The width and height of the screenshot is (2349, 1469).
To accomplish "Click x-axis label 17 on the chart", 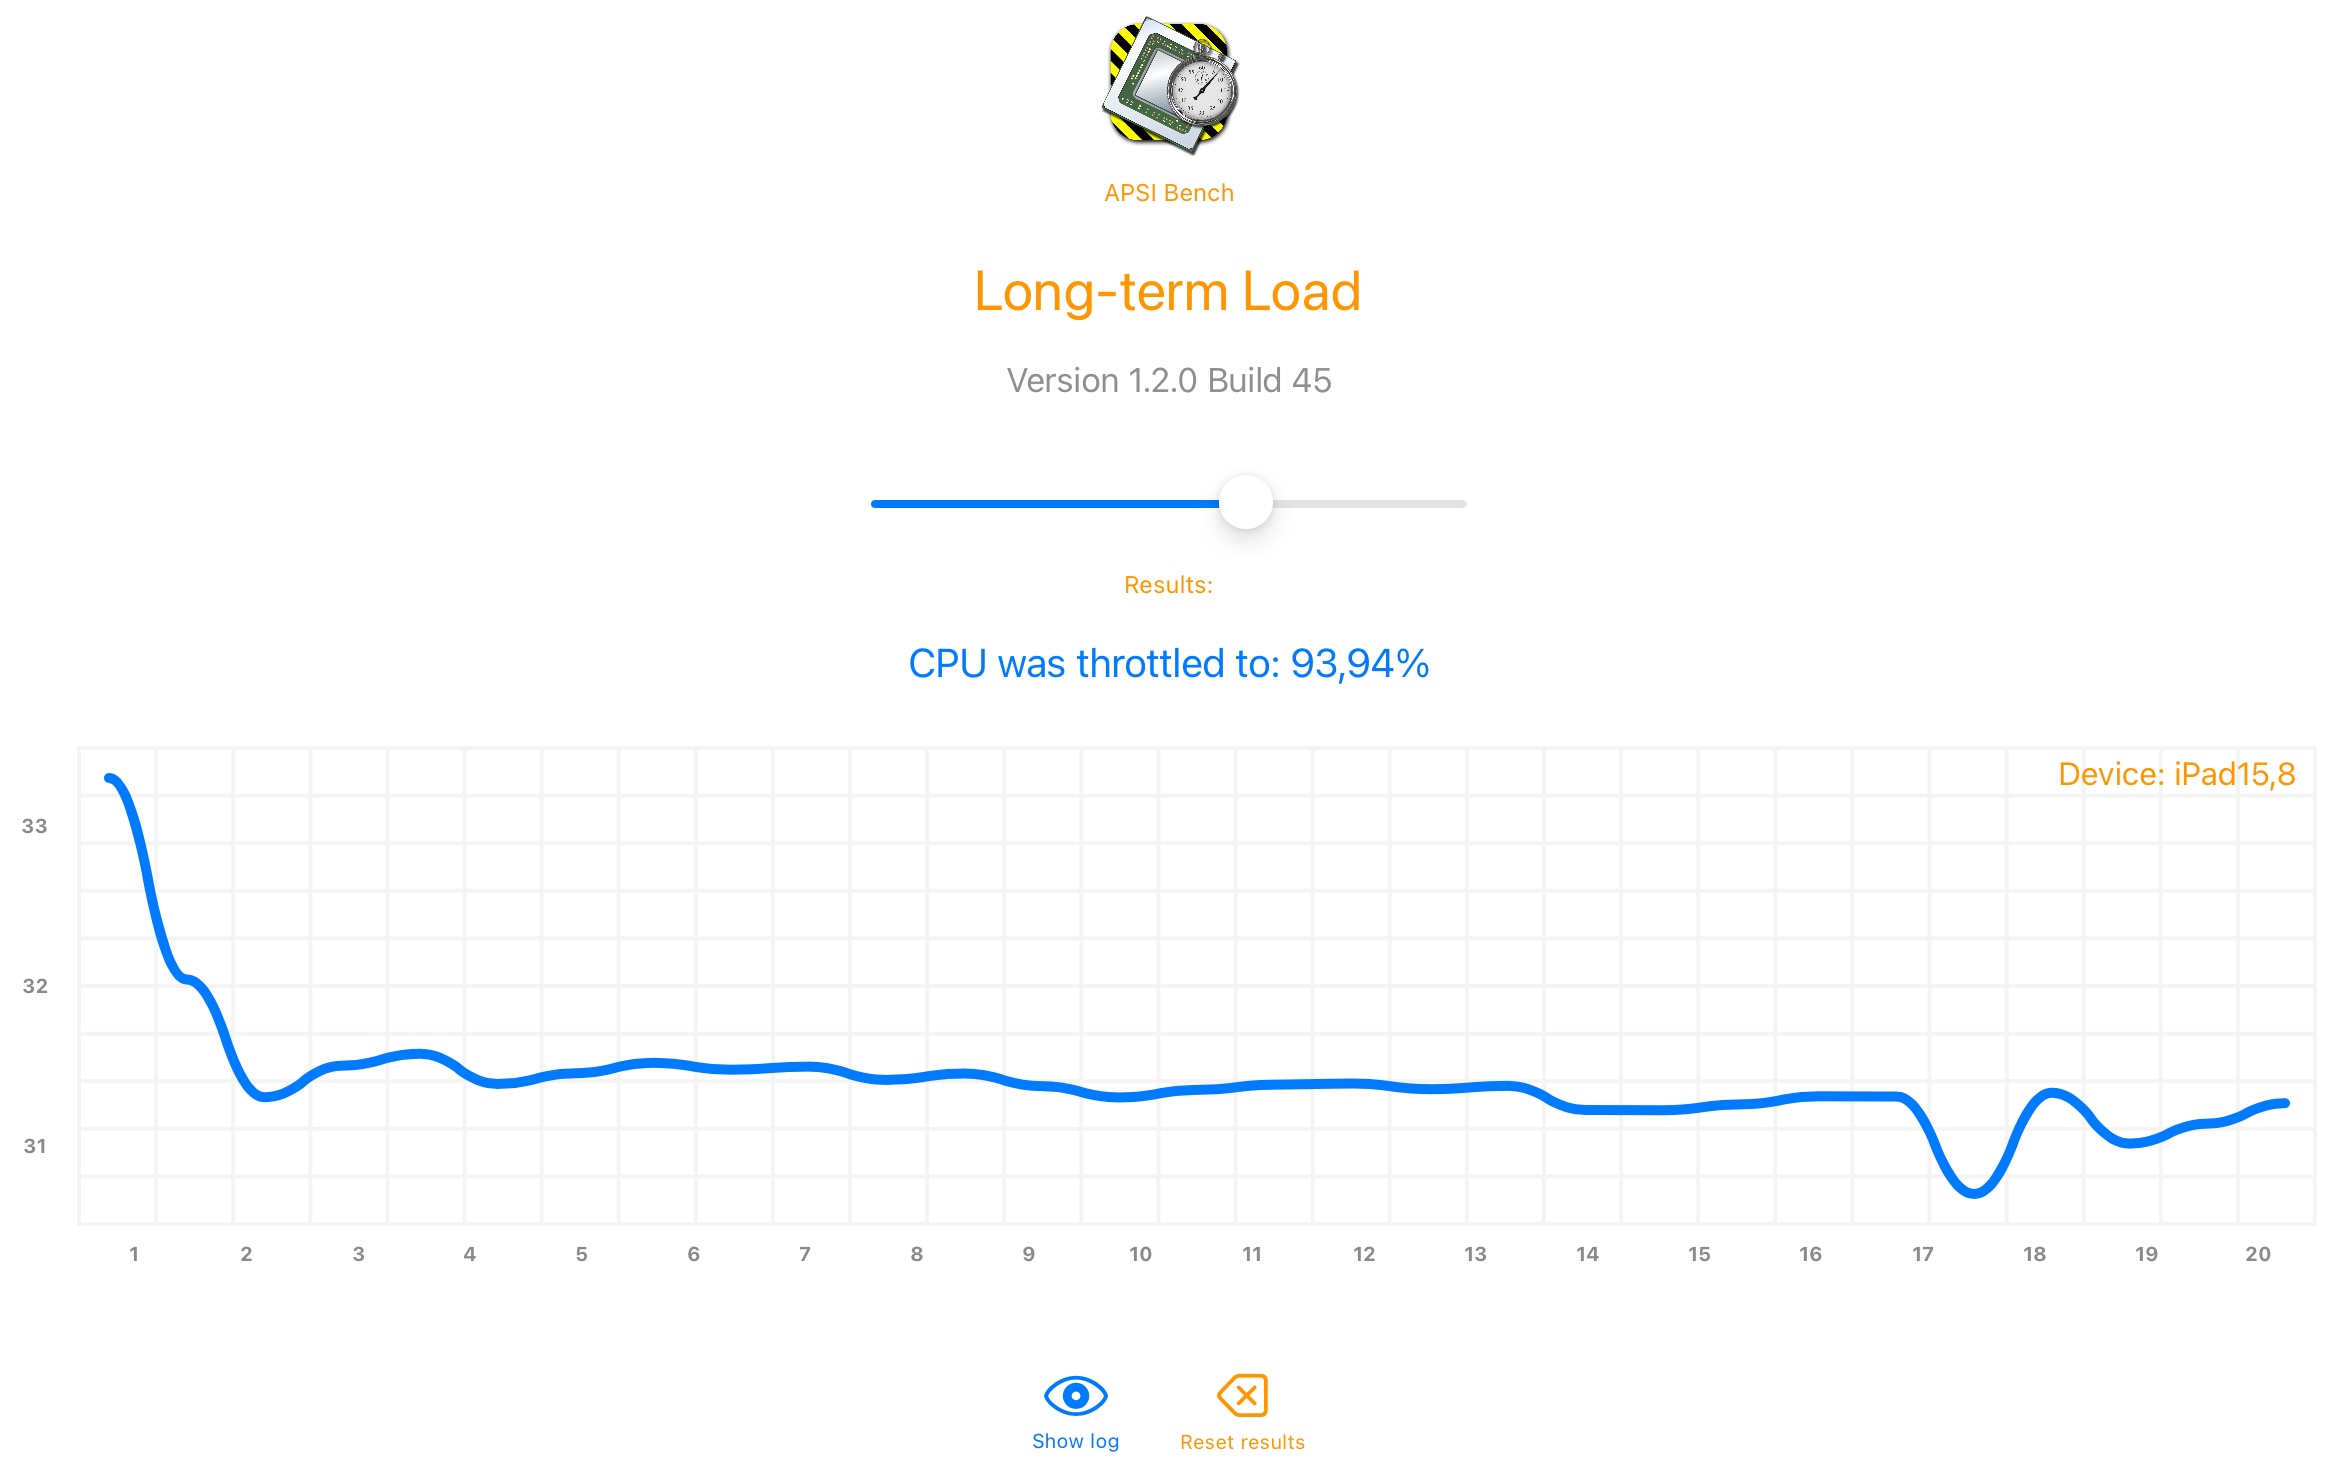I will (x=1923, y=1254).
